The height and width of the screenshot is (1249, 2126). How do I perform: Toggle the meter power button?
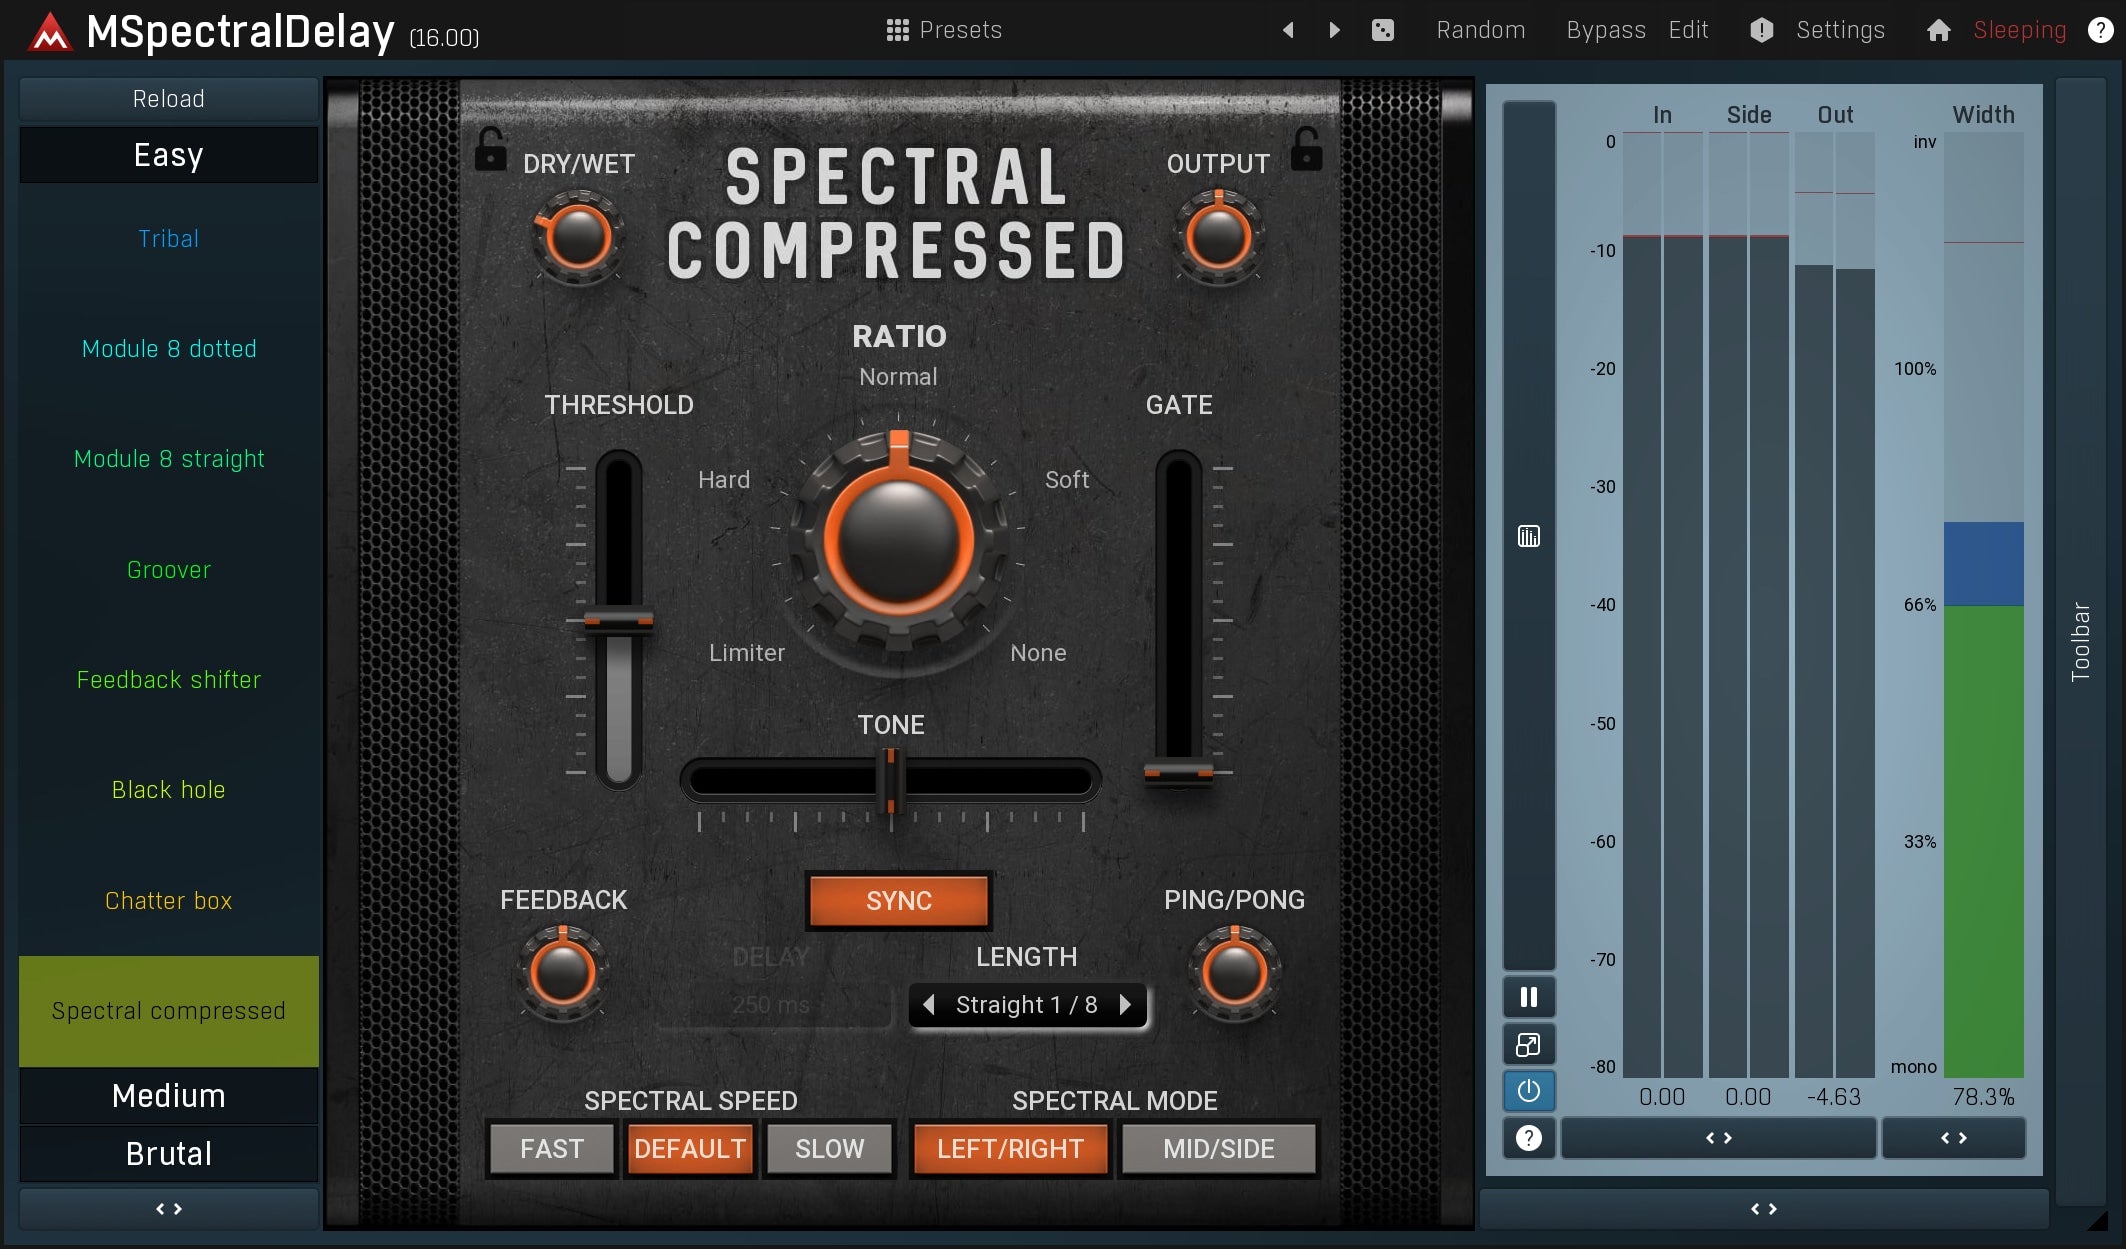point(1528,1090)
